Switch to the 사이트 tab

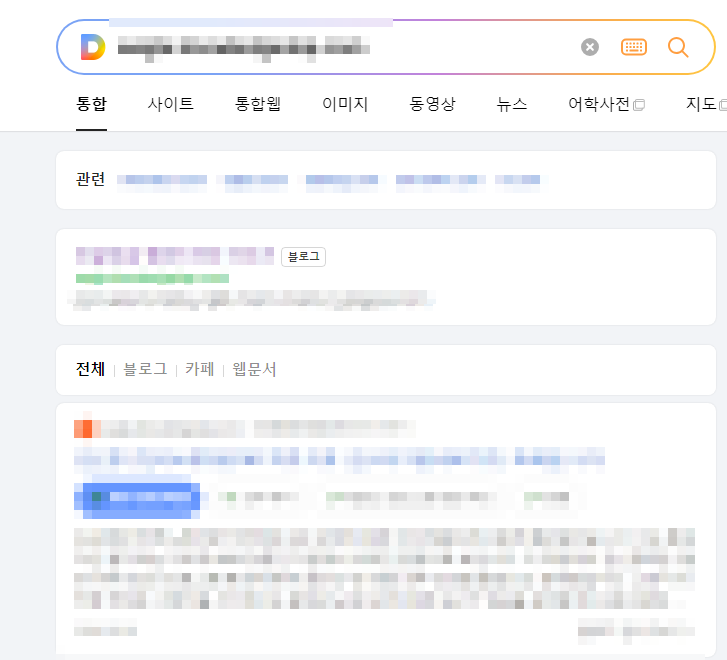click(171, 104)
